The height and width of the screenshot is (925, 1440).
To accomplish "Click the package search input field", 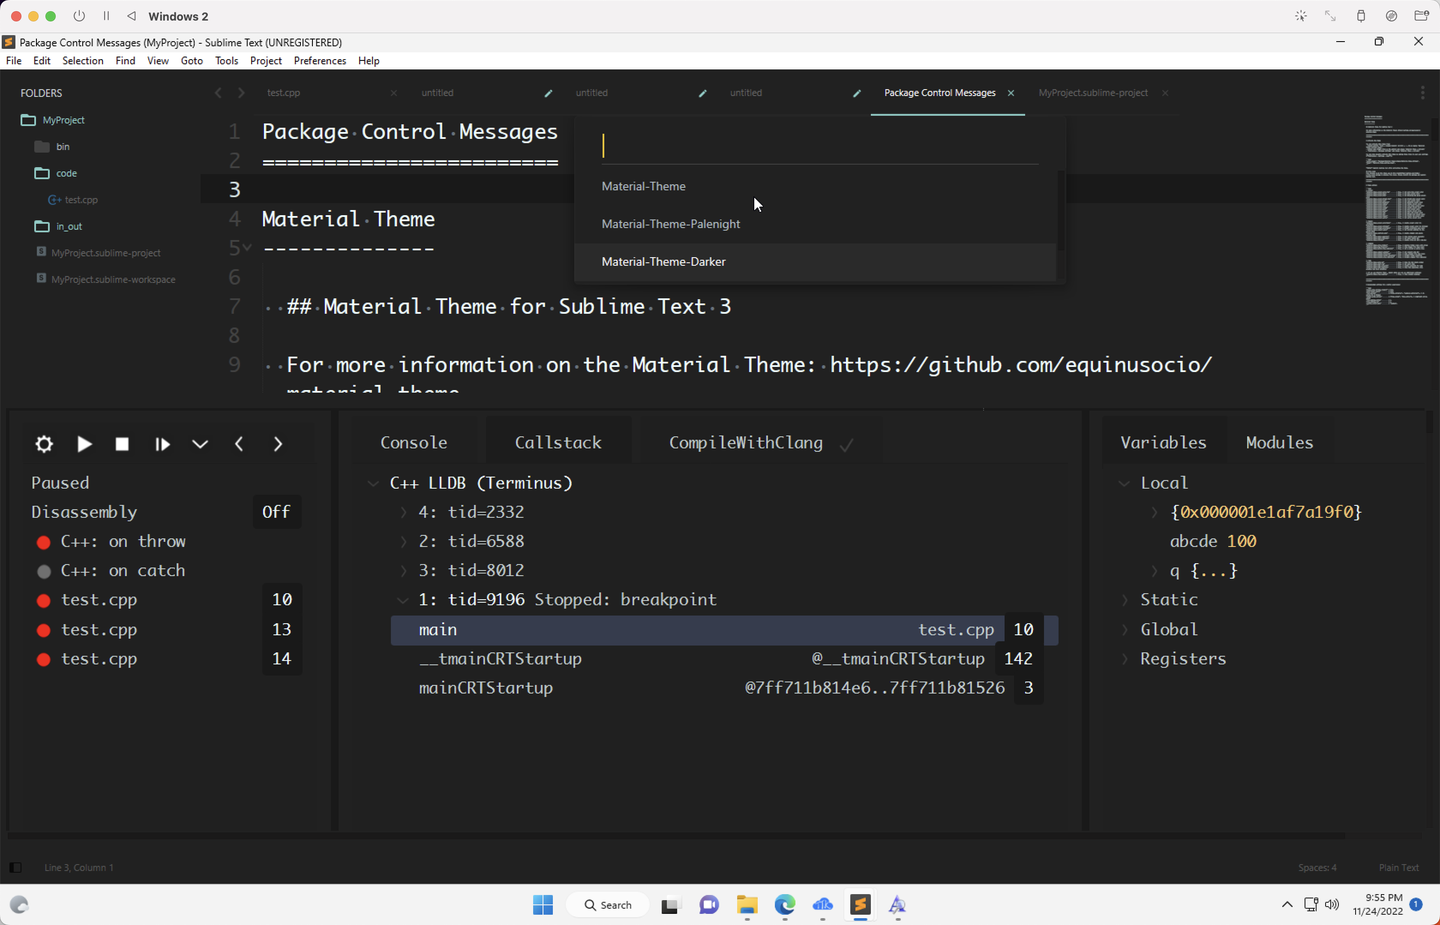I will pyautogui.click(x=818, y=144).
